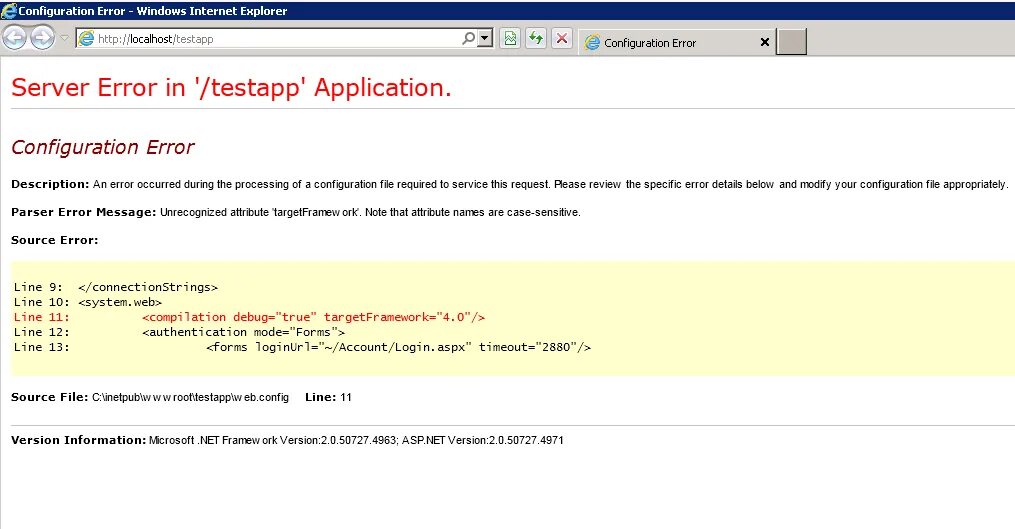Click the Refresh page icon
Screen dimensions: 1015x529
coord(536,38)
